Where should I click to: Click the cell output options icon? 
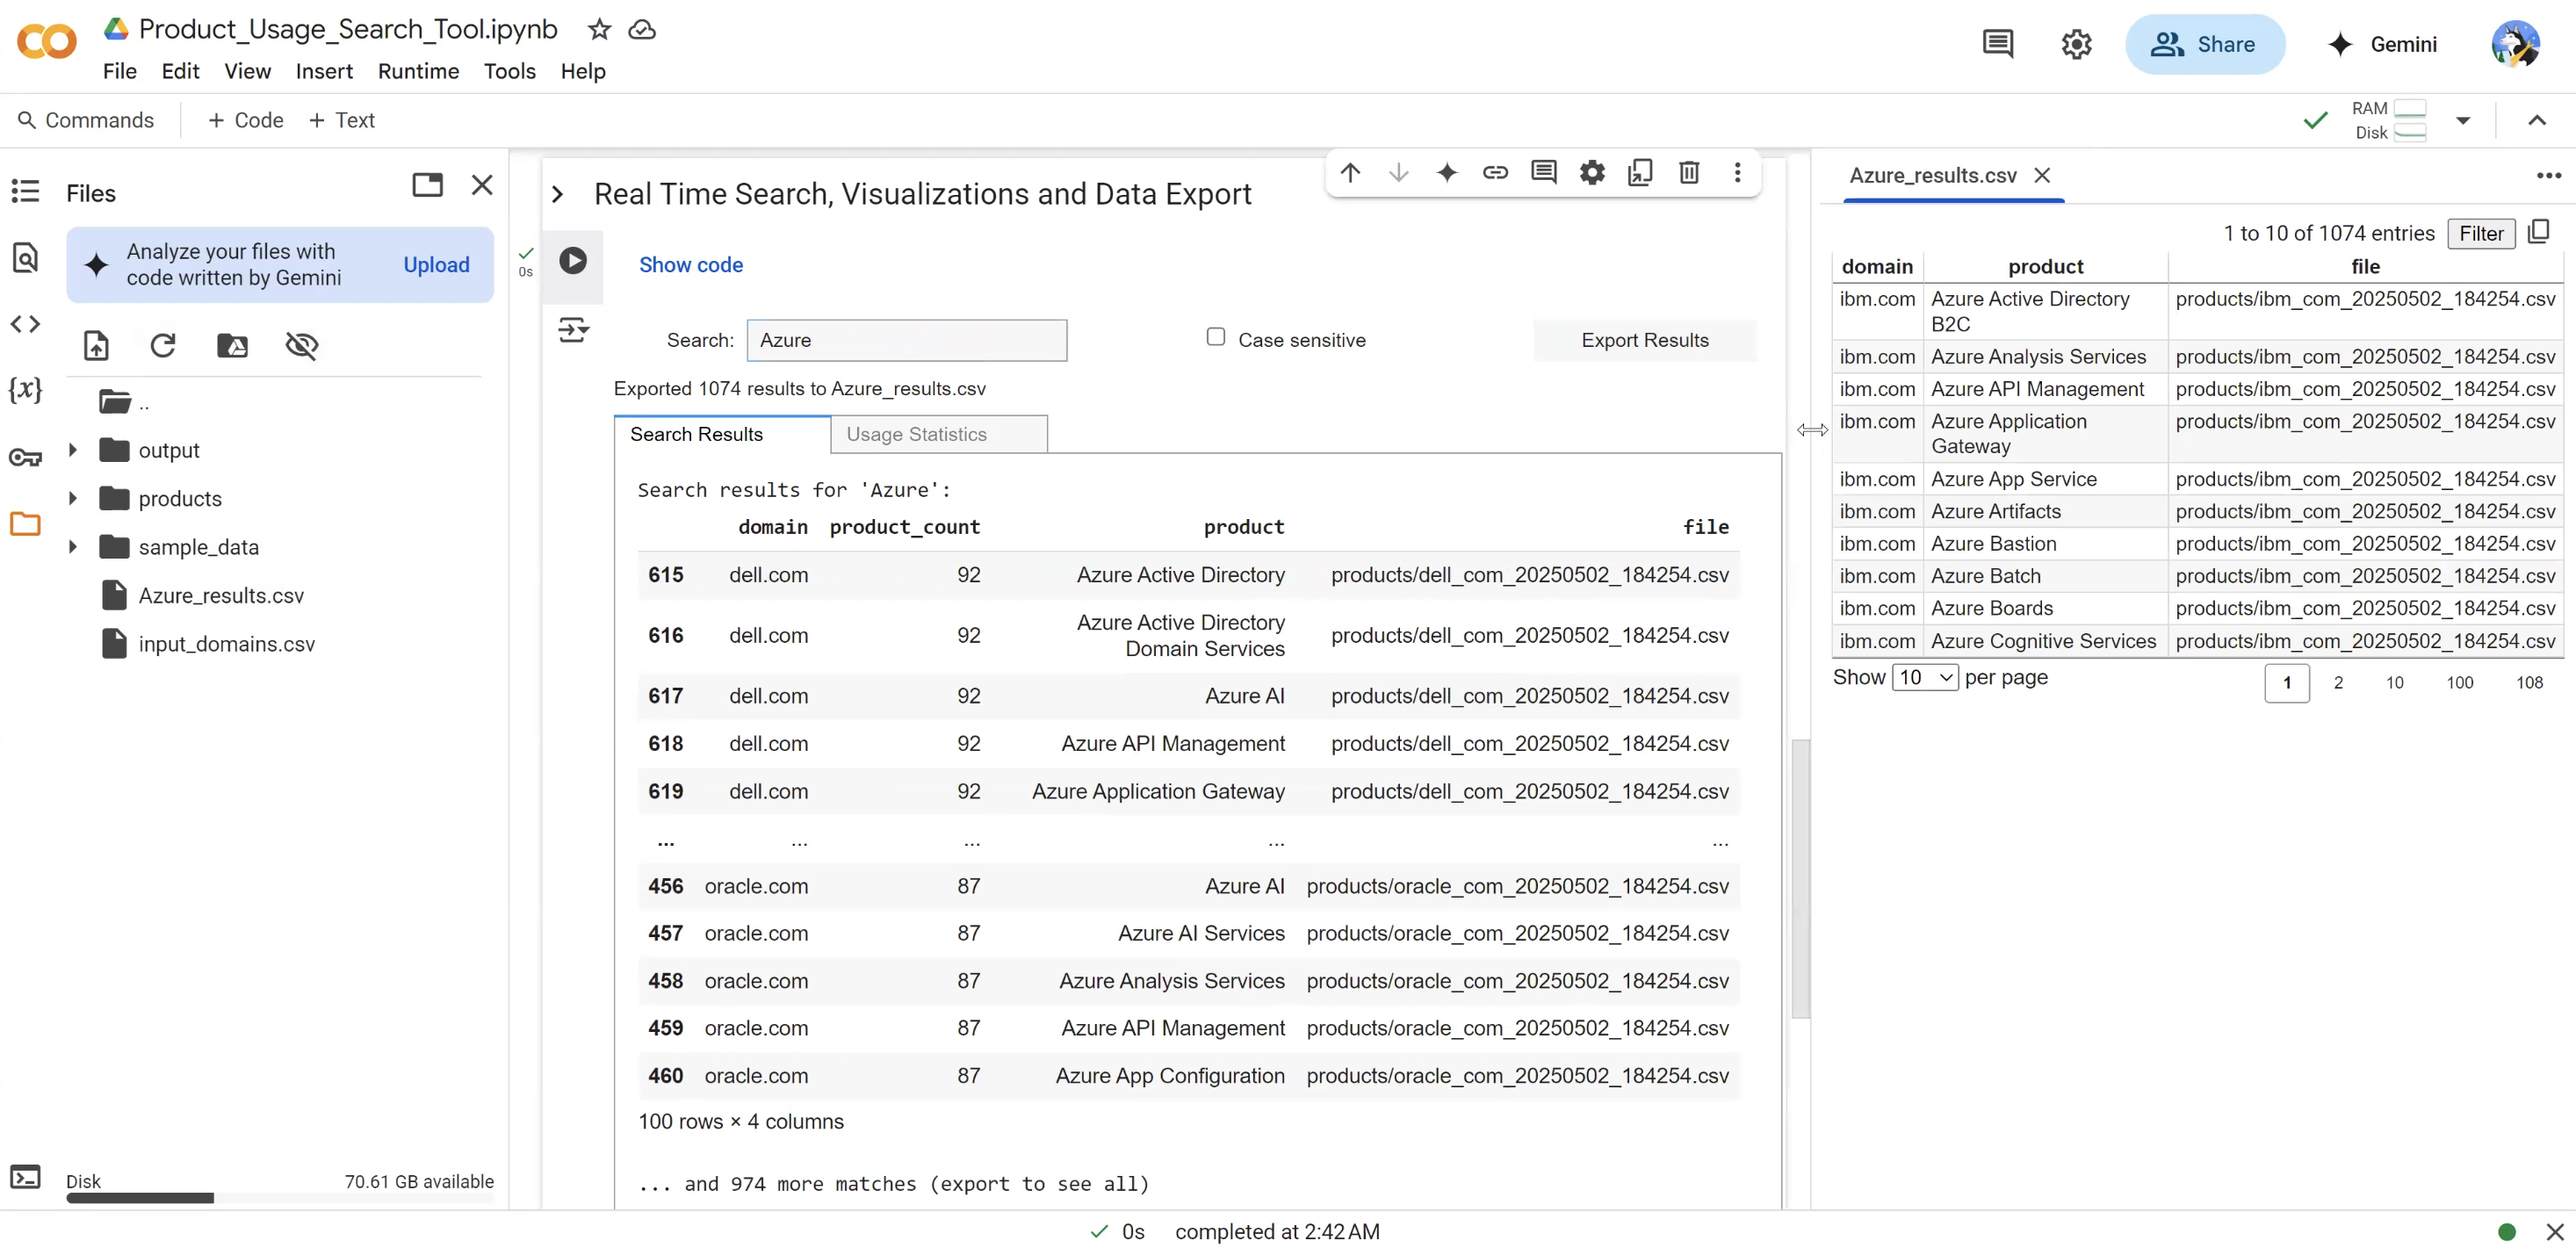573,329
